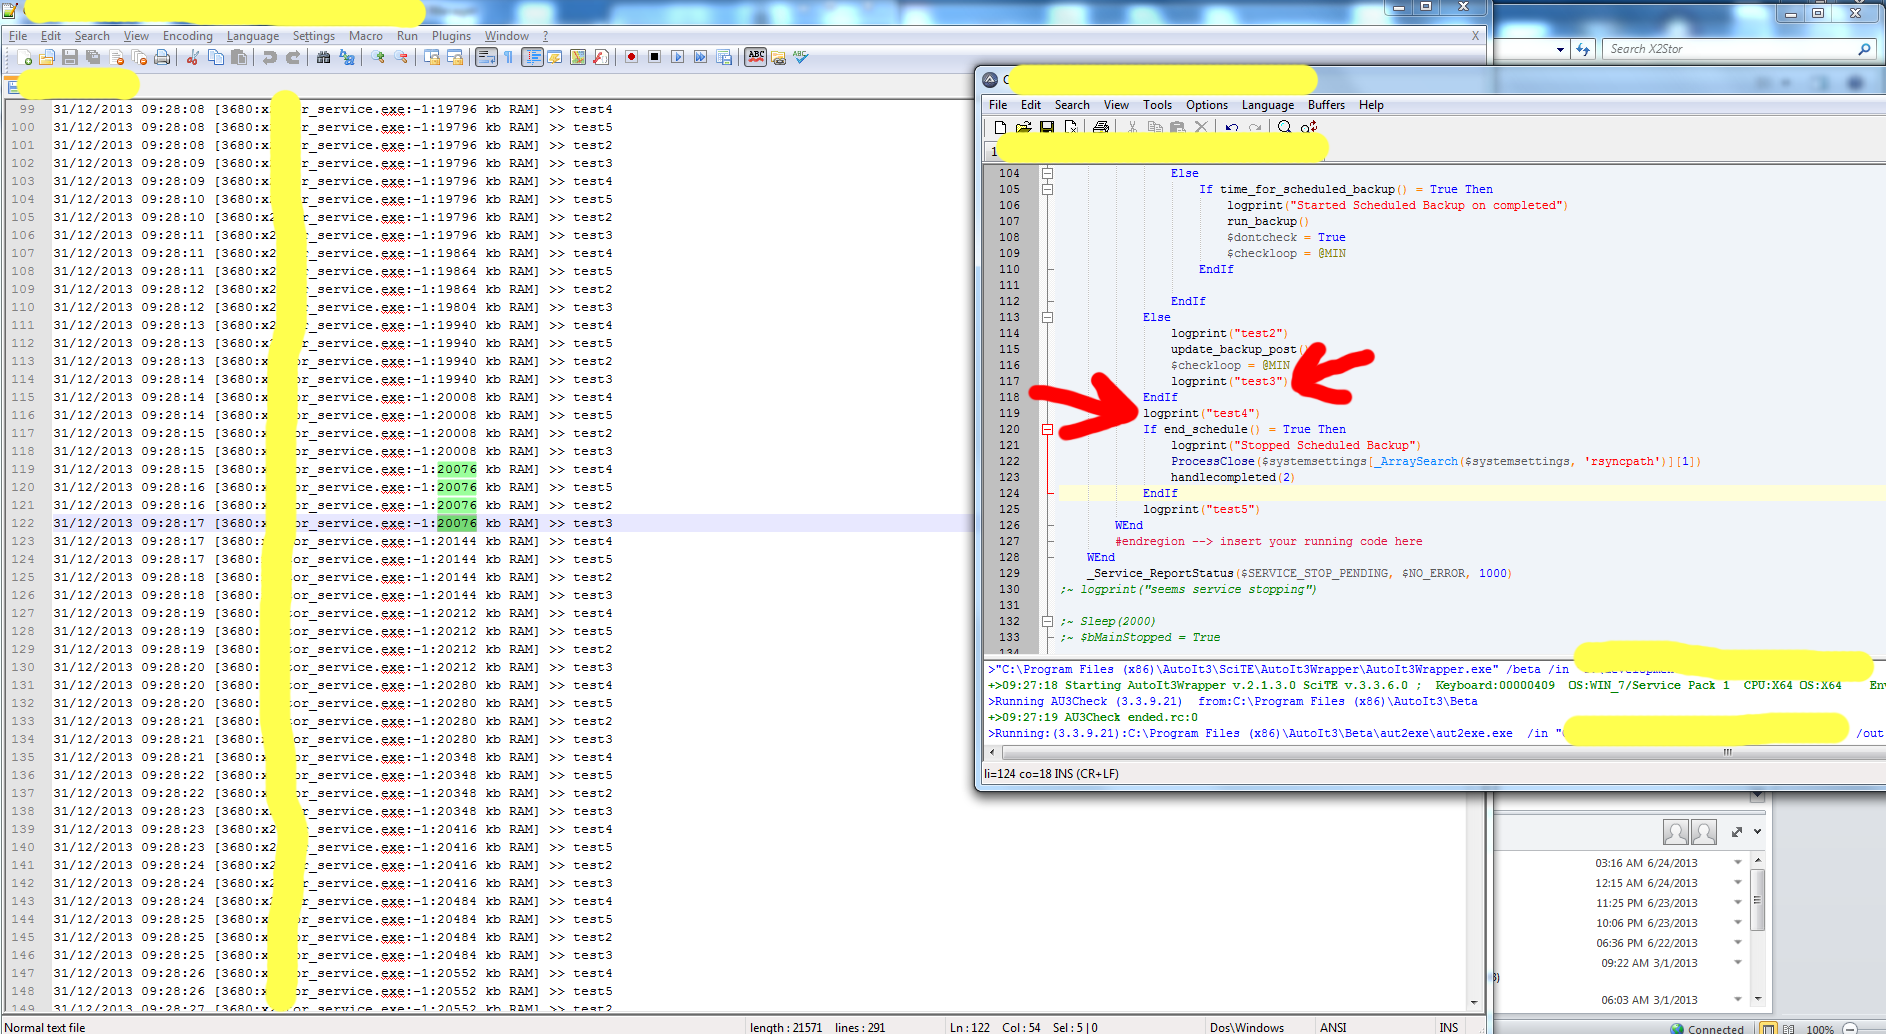1886x1034 pixels.
Task: Open Notepad++ Settings menu
Action: click(x=314, y=36)
